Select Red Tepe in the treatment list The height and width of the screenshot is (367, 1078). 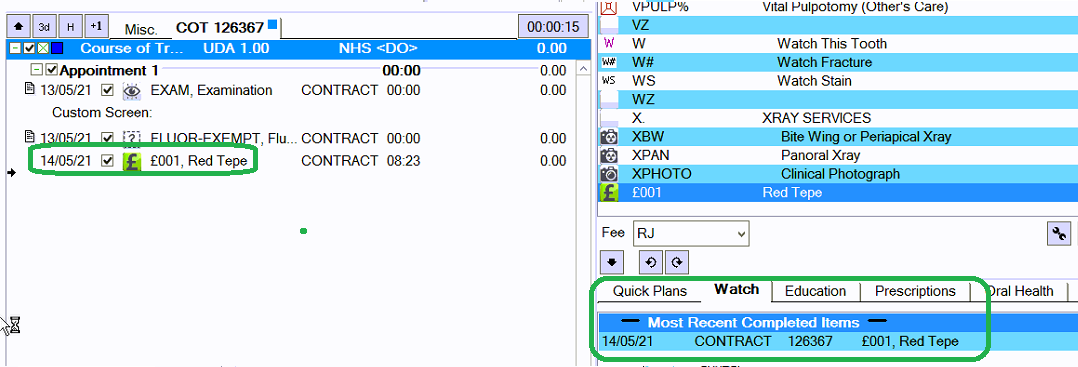(838, 193)
